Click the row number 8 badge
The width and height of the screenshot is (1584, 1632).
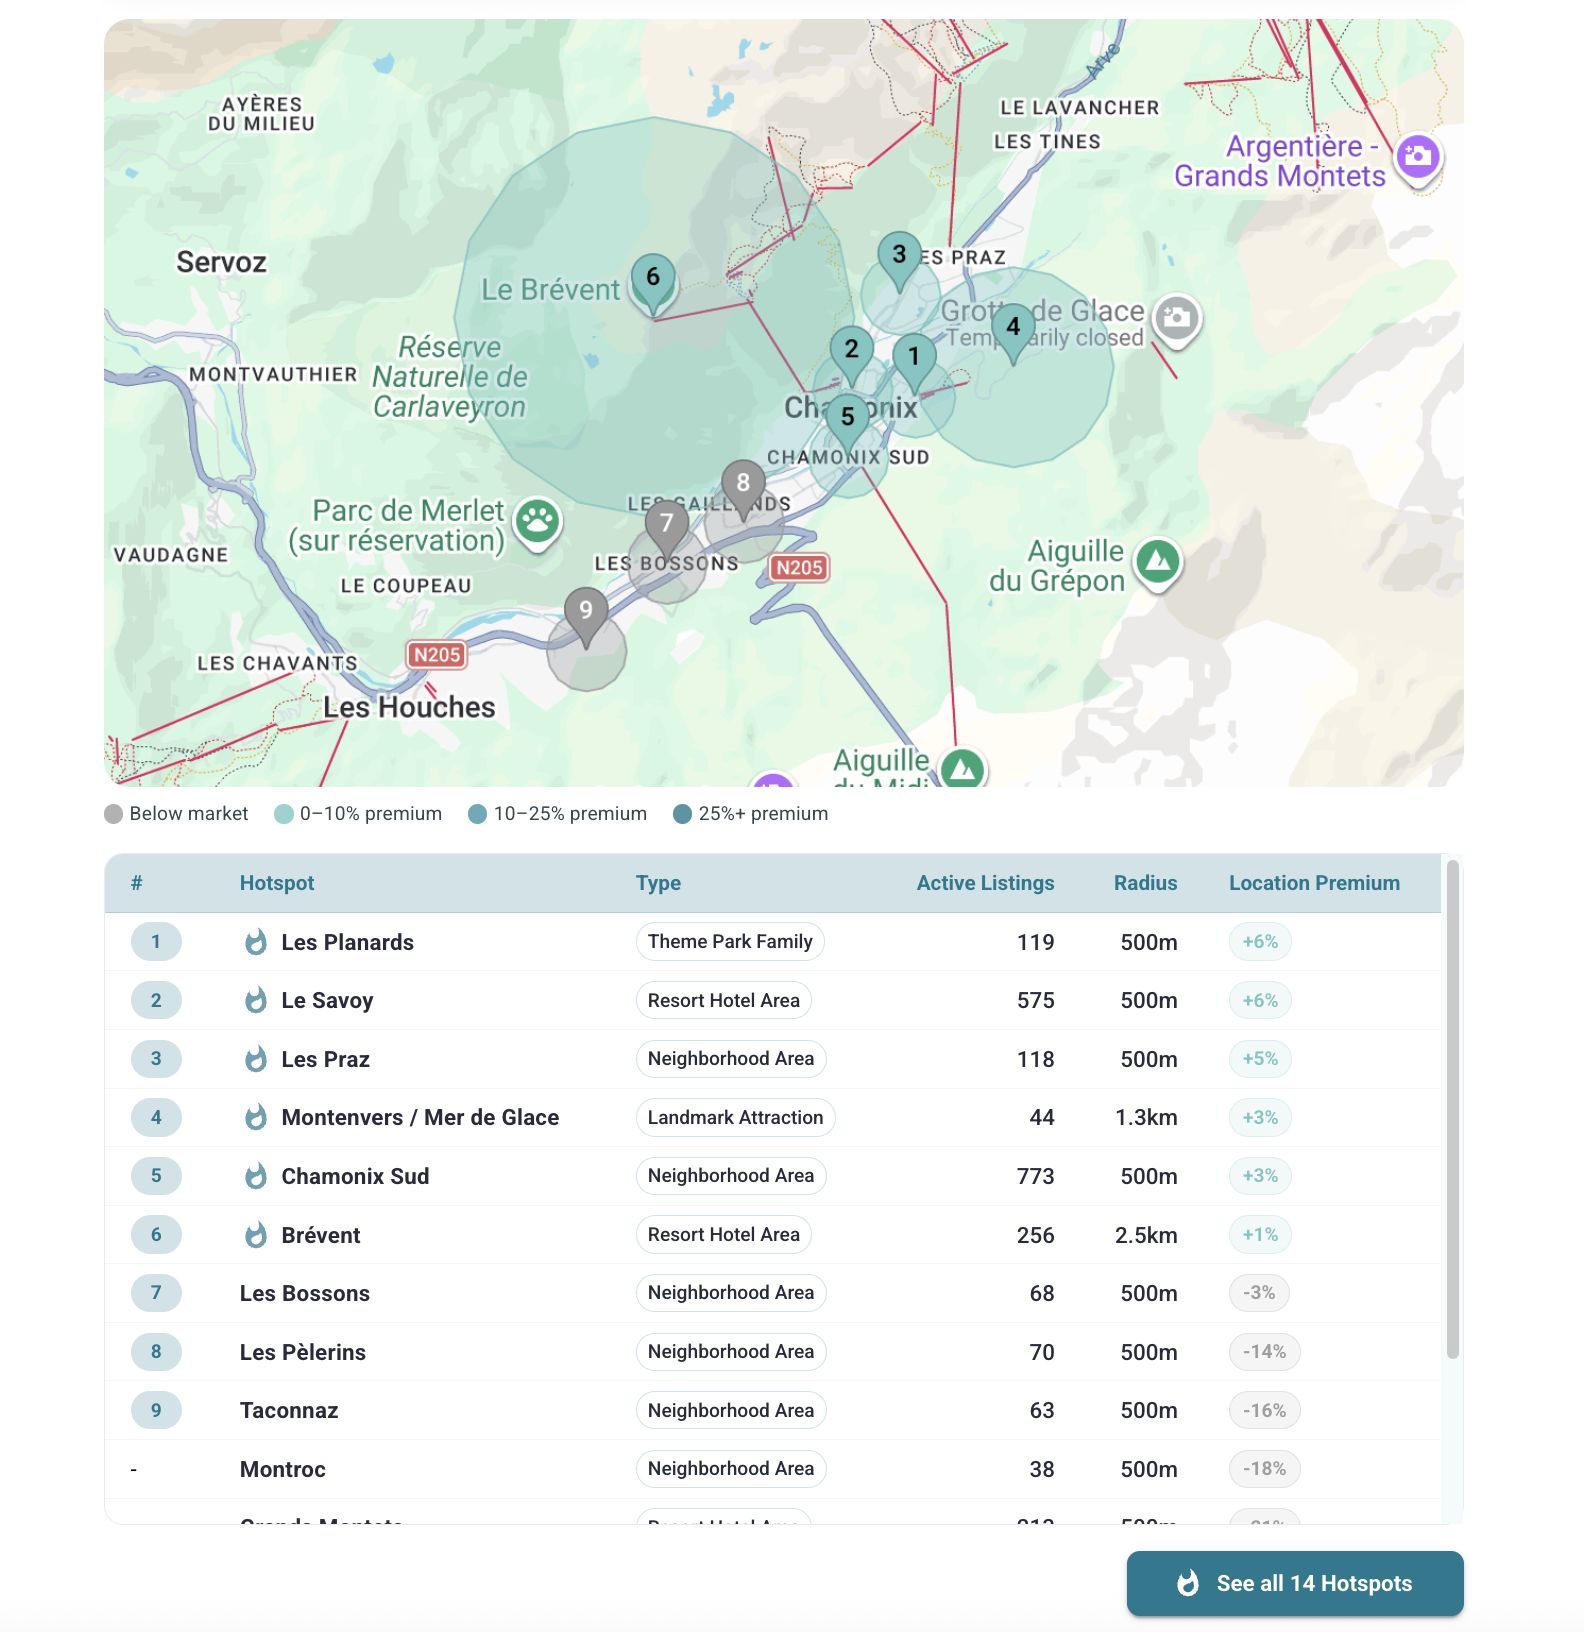(x=156, y=1352)
